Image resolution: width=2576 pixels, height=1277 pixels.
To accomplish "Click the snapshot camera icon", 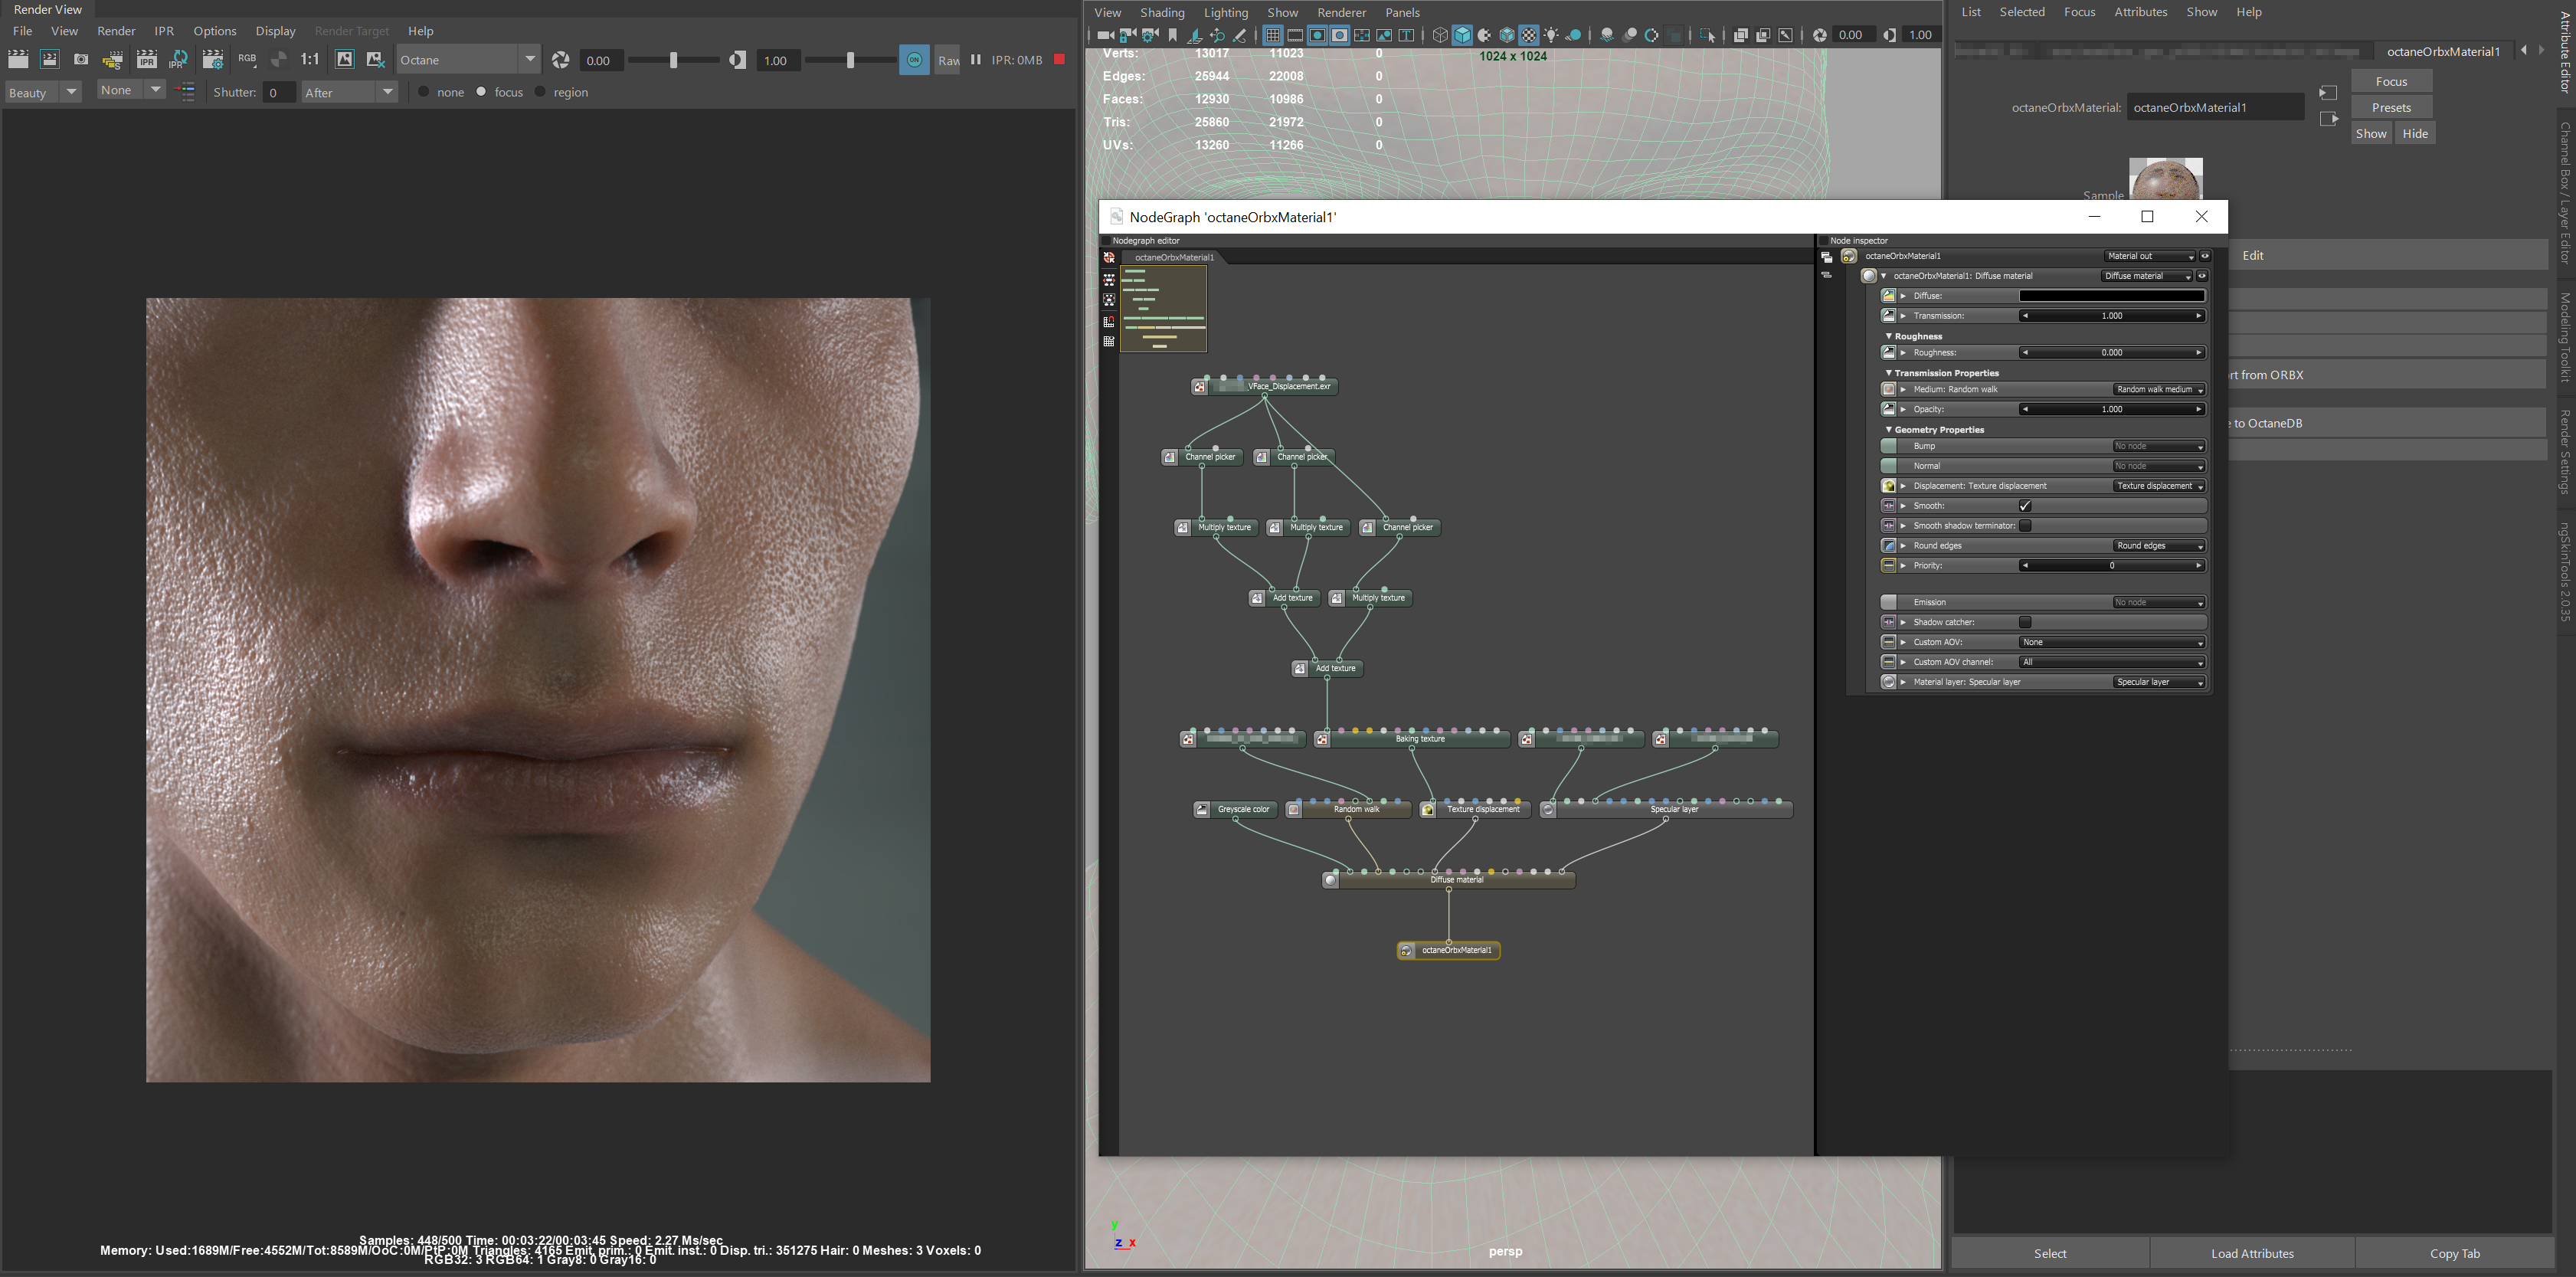I will tap(81, 60).
